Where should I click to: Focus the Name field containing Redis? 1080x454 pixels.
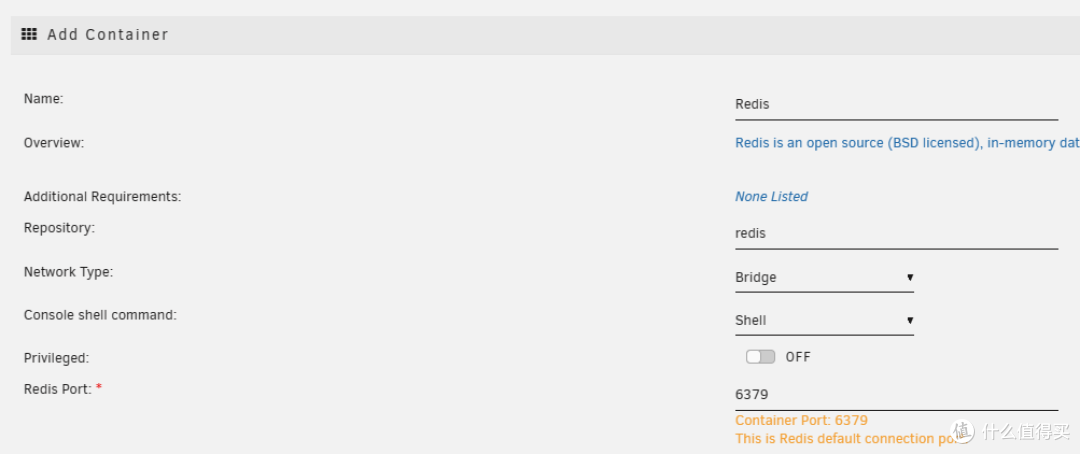895,104
